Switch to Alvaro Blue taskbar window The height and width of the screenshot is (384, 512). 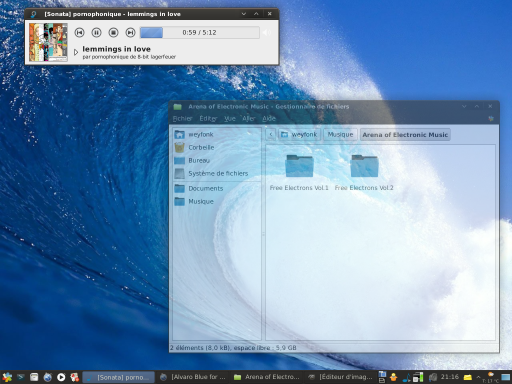click(x=193, y=377)
